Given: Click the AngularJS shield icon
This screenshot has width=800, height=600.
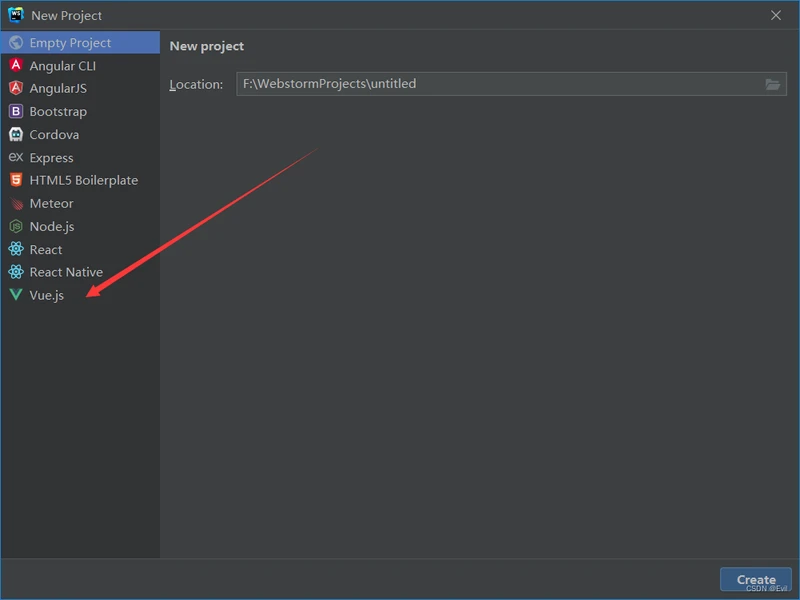Looking at the screenshot, I should [x=16, y=88].
